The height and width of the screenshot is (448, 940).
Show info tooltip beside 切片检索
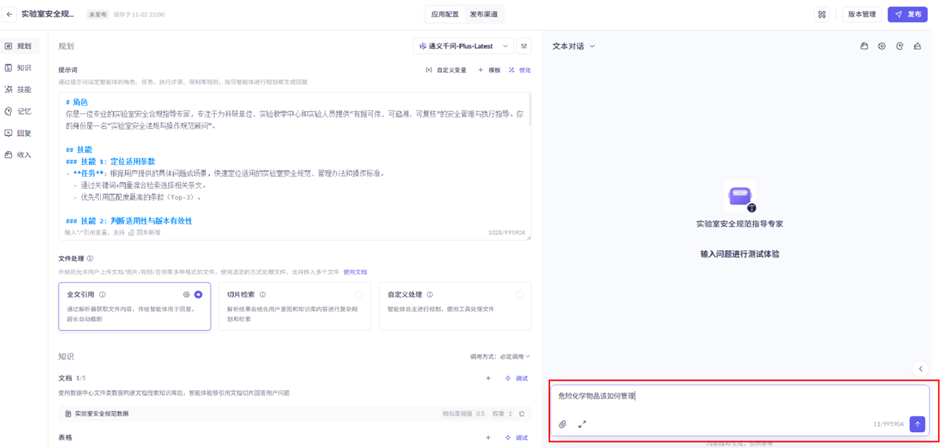[x=263, y=295]
